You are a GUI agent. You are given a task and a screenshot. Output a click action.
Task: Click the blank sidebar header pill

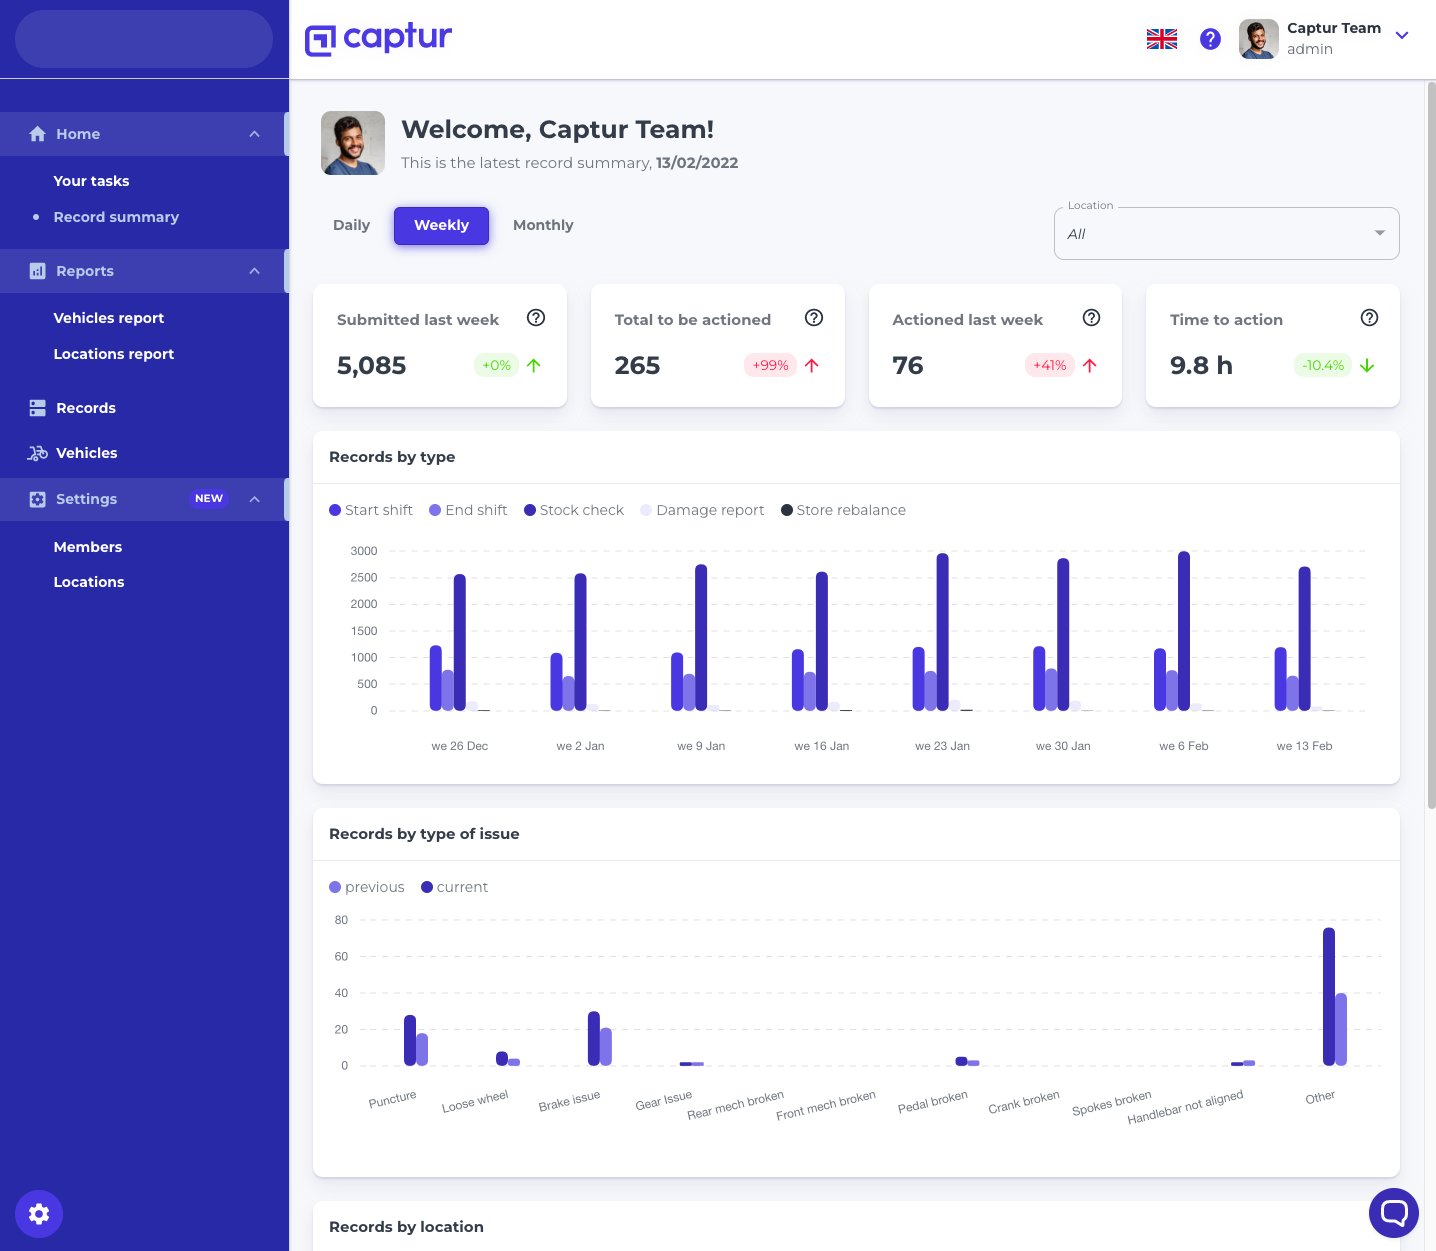tap(144, 39)
